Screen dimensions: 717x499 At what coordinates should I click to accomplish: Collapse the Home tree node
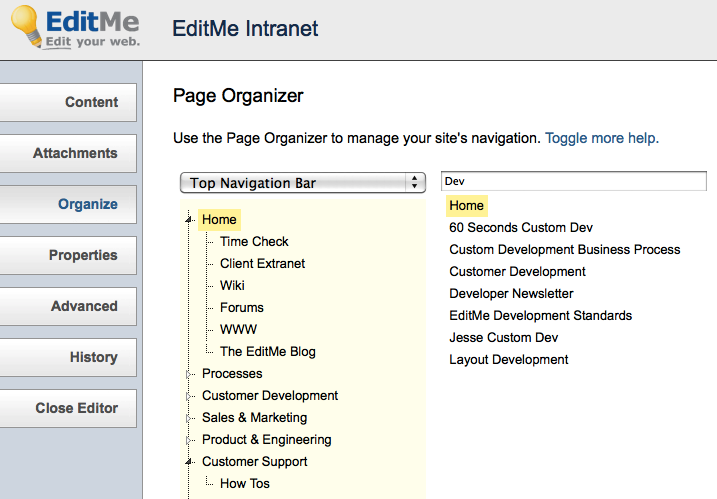(x=188, y=220)
